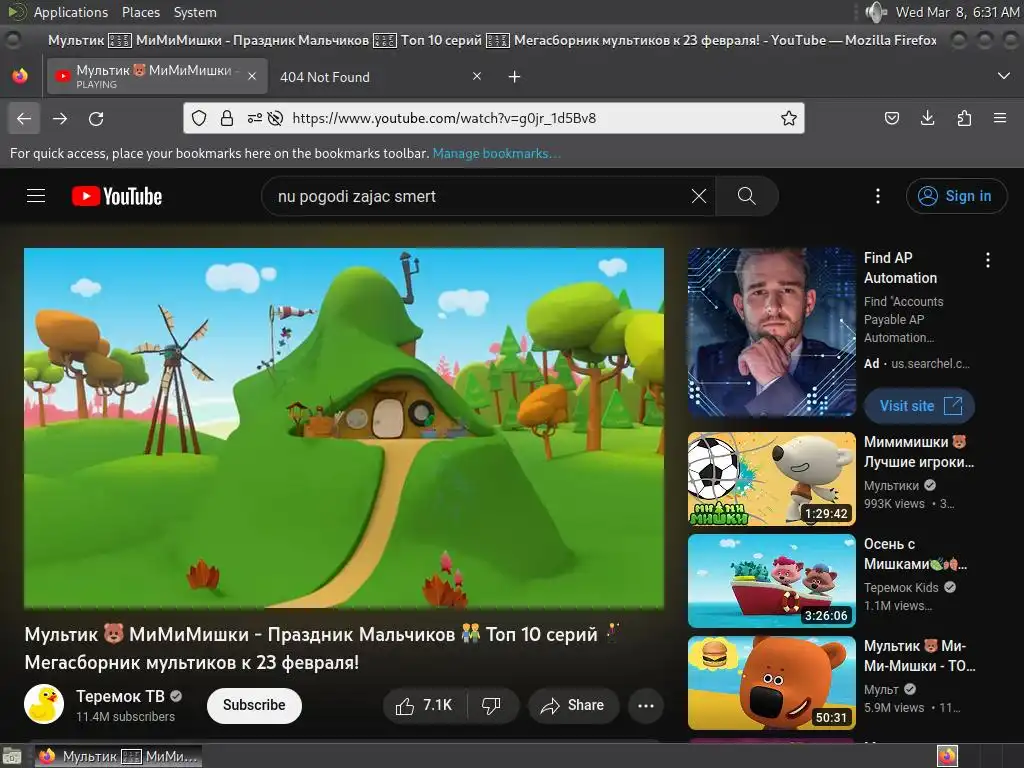The width and height of the screenshot is (1024, 768).
Task: Click the autoplay blocked icon in address bar
Action: click(x=276, y=118)
